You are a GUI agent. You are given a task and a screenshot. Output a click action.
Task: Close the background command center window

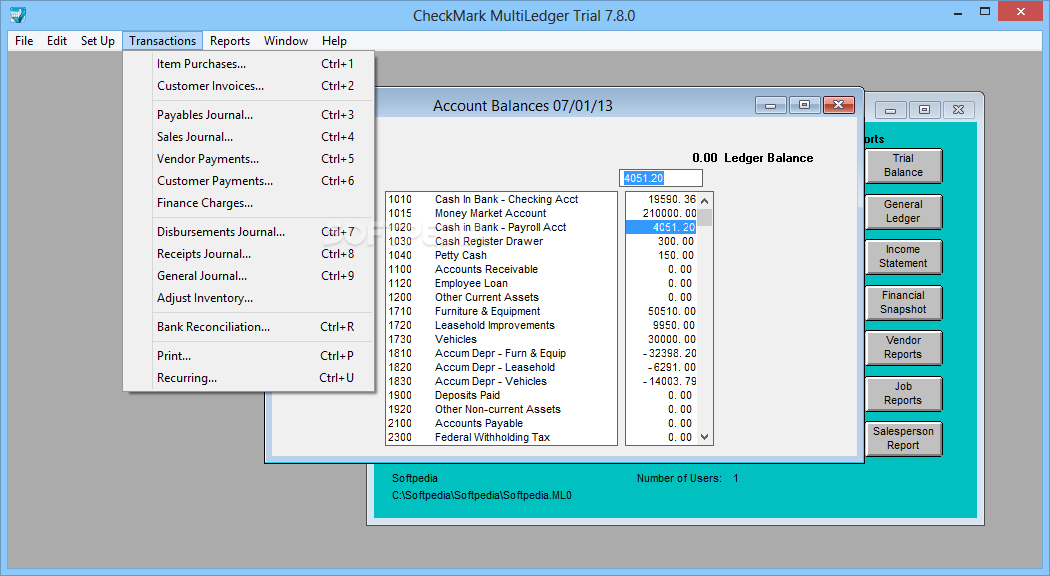[x=958, y=110]
